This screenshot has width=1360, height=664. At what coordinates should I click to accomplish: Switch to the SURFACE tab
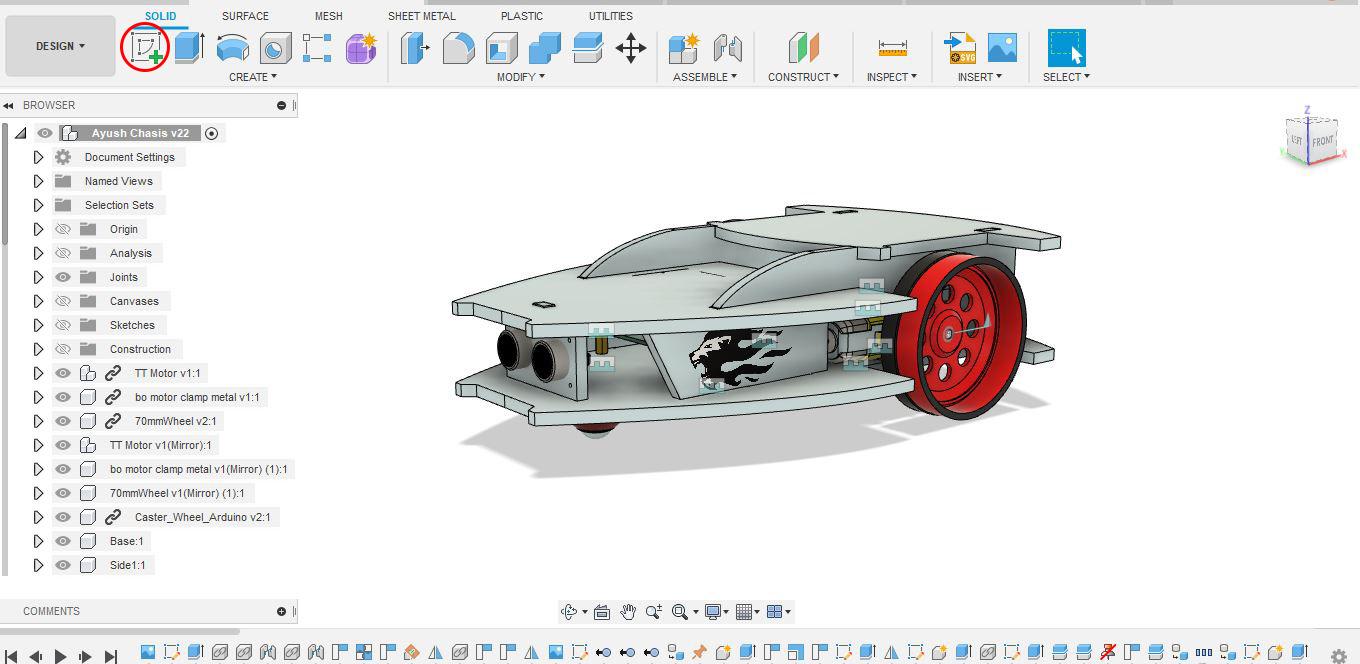243,16
